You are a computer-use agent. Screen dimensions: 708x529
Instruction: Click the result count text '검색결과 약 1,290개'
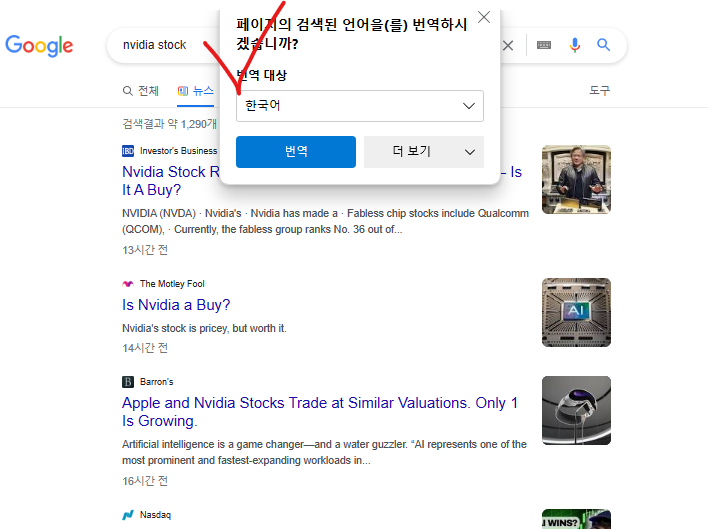(x=170, y=124)
